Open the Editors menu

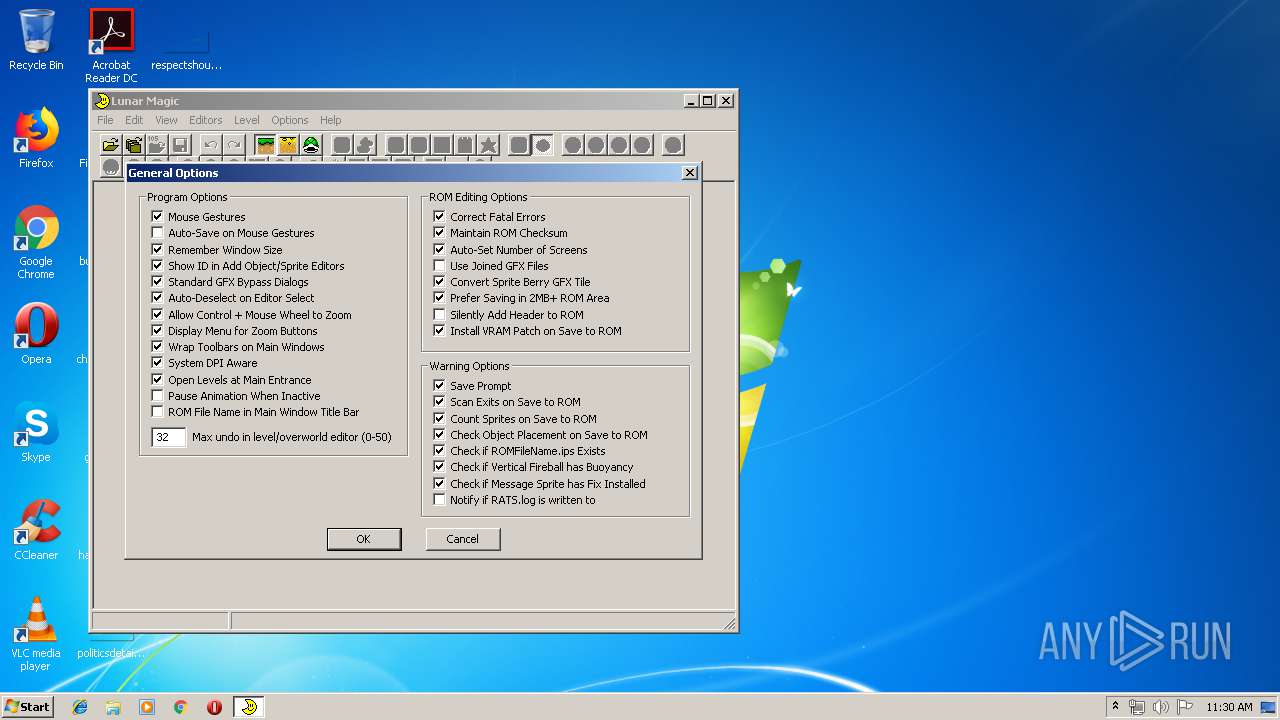[206, 120]
